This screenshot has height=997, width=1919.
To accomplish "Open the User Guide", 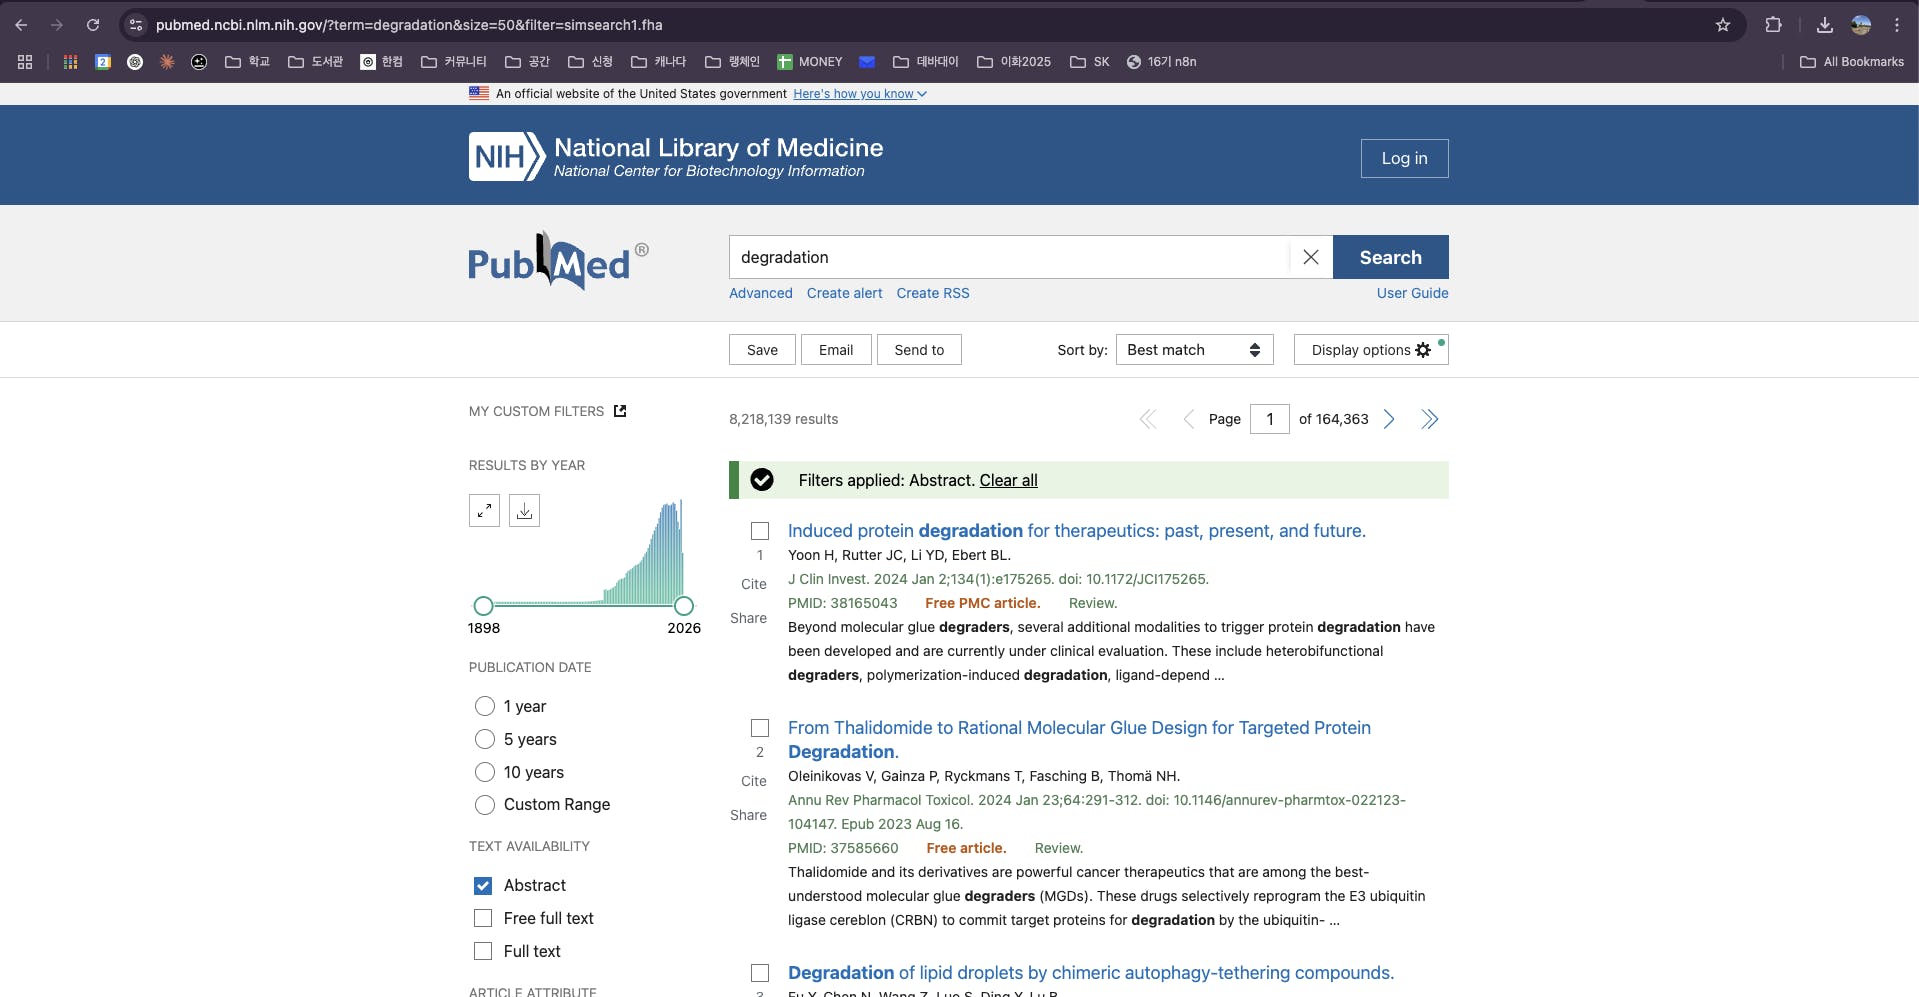I will [x=1412, y=293].
